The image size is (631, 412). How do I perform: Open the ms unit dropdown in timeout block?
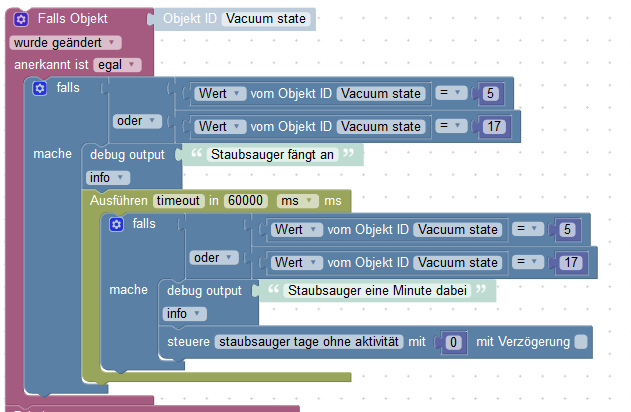tap(297, 201)
